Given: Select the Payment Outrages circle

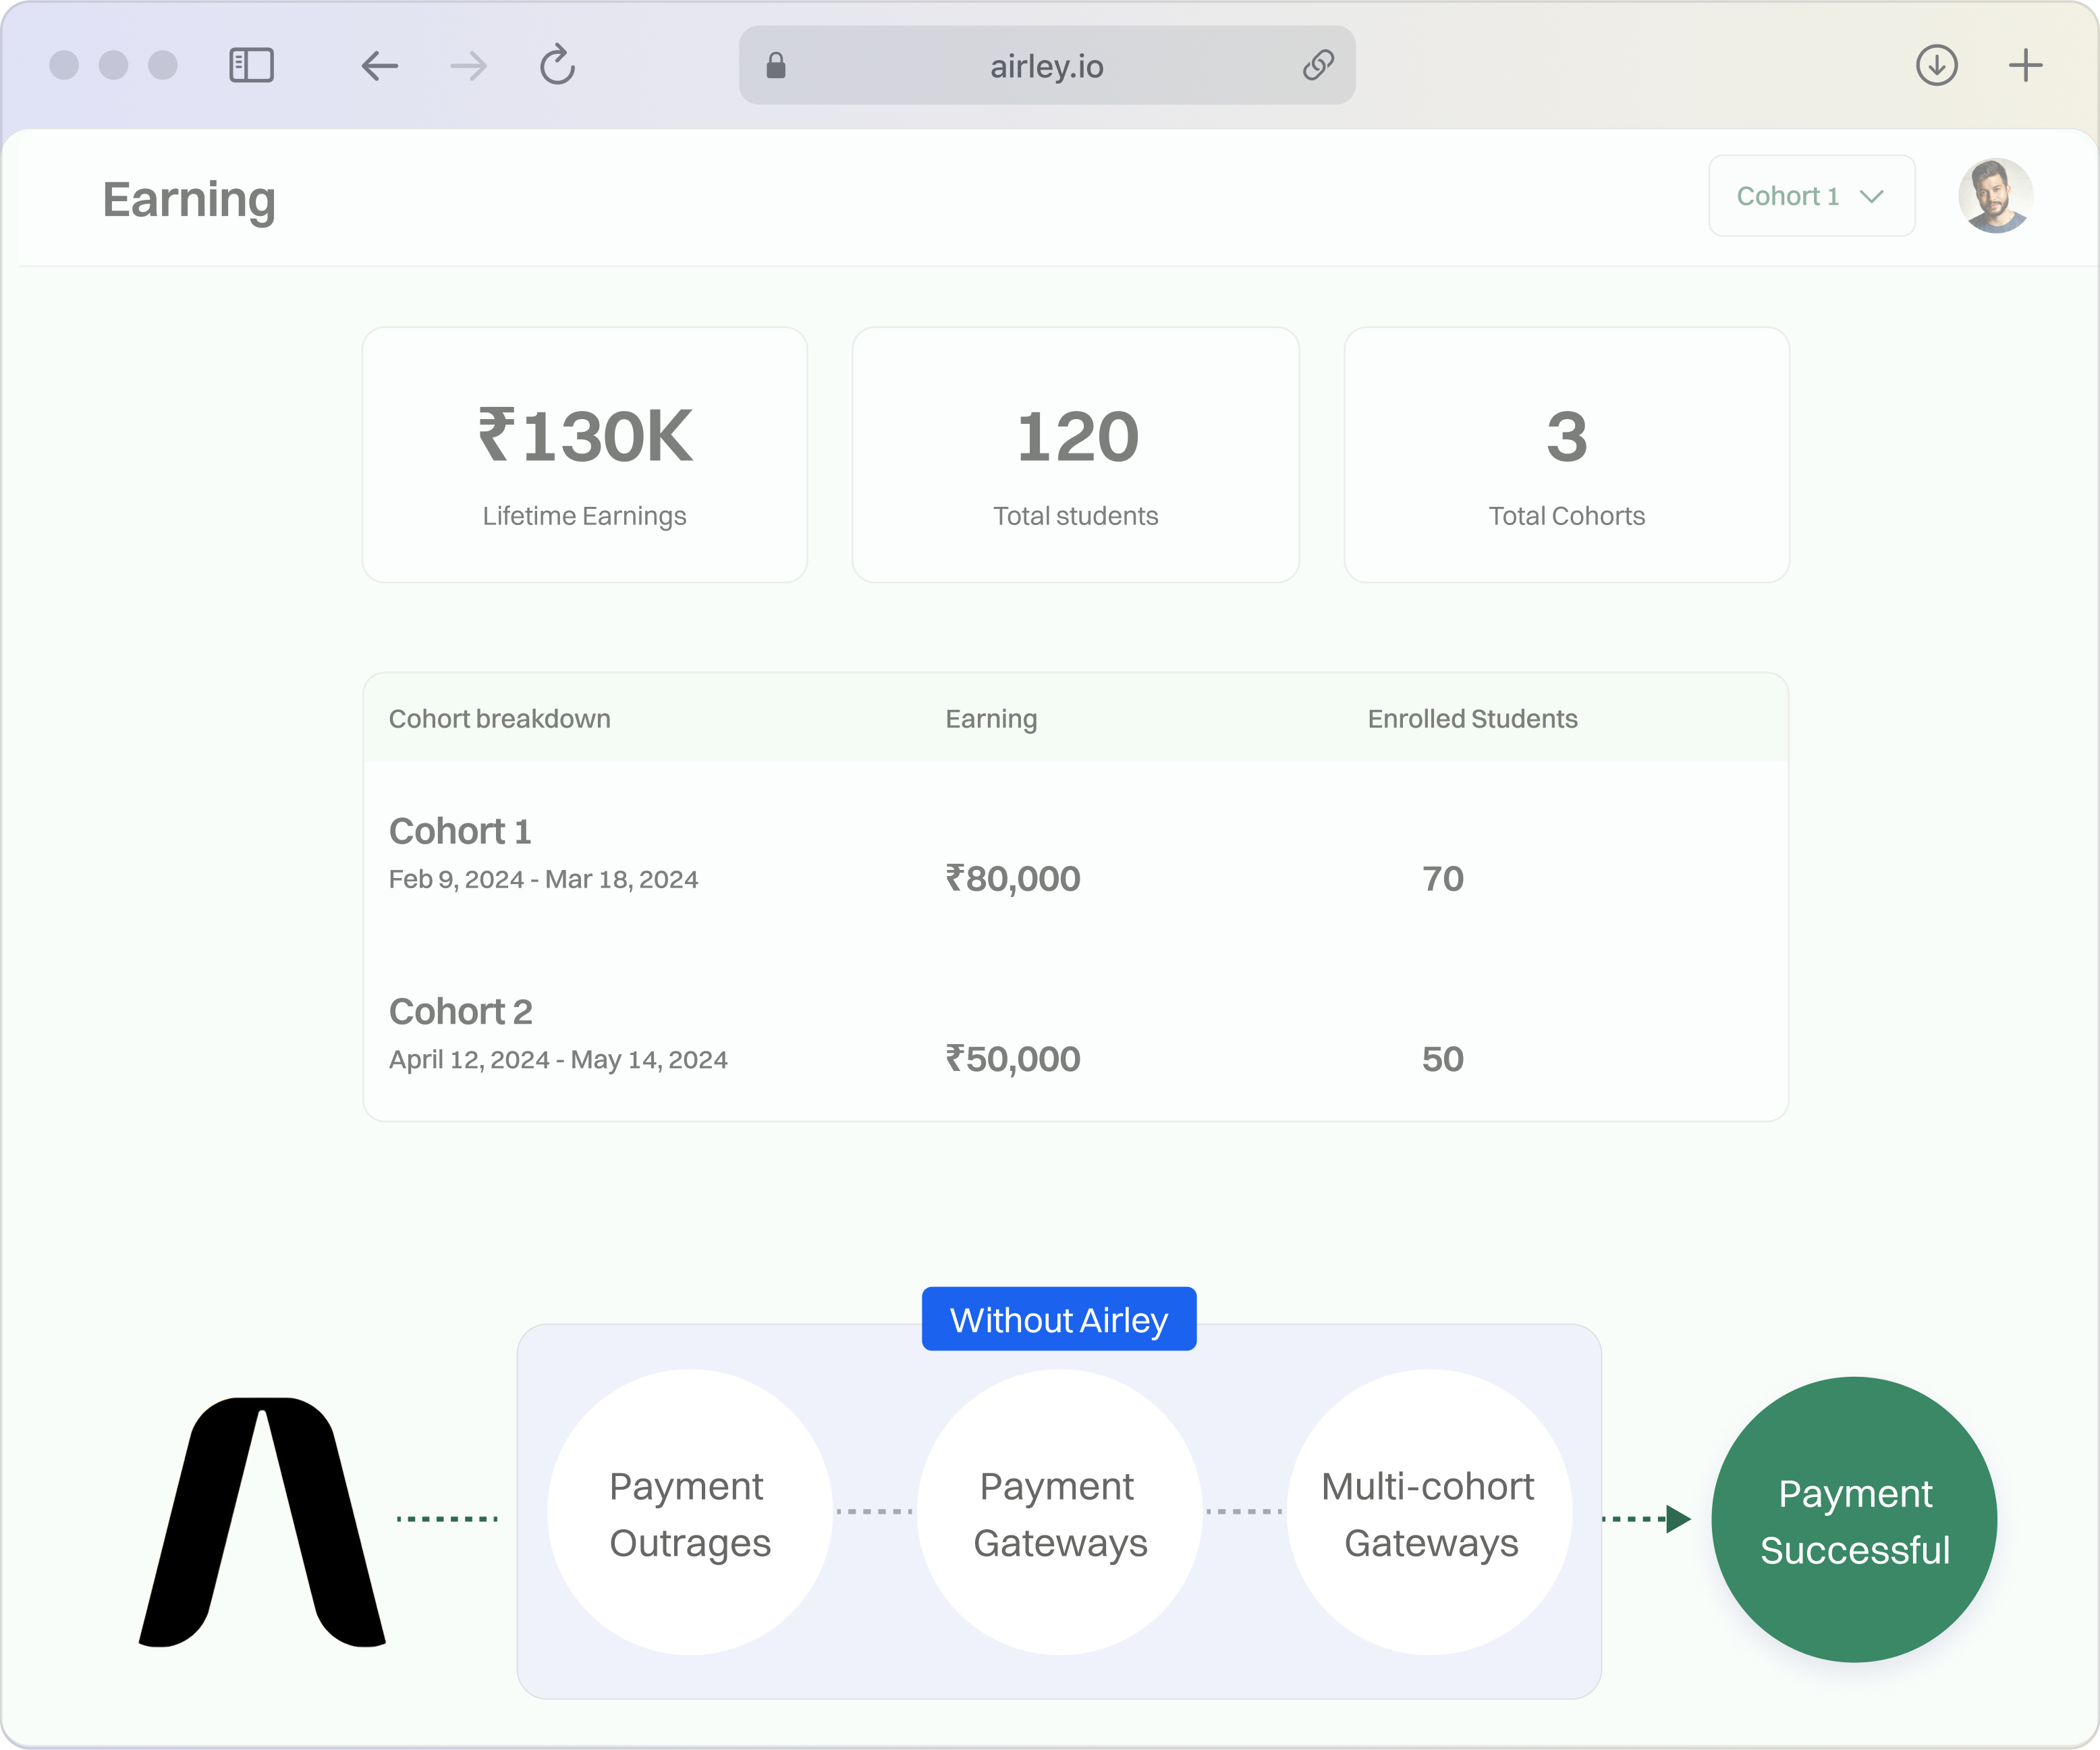Looking at the screenshot, I should [690, 1513].
